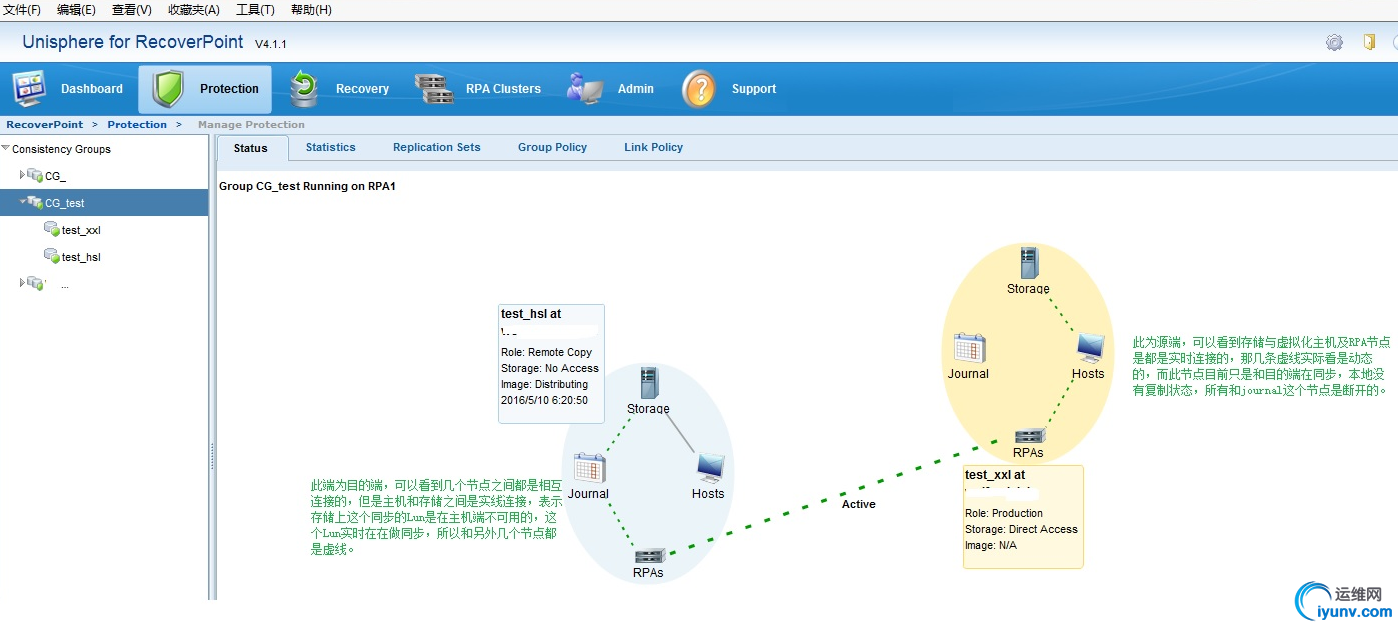Click 'Image: Distributing' text
Screen dimensions: 1398x628
545,384
